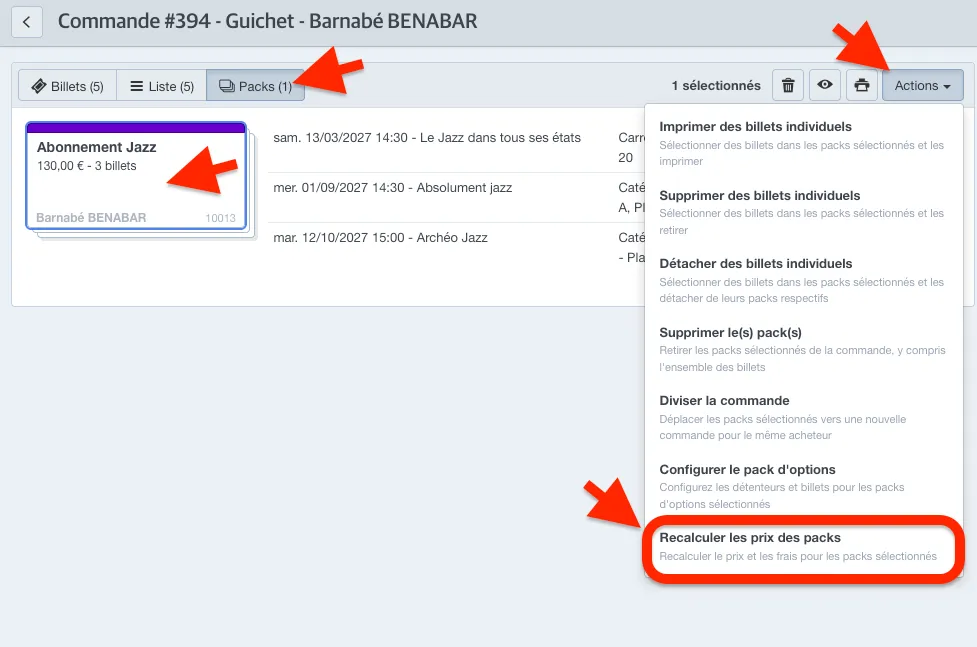
Task: Choose Diviser la commande
Action: (803, 418)
